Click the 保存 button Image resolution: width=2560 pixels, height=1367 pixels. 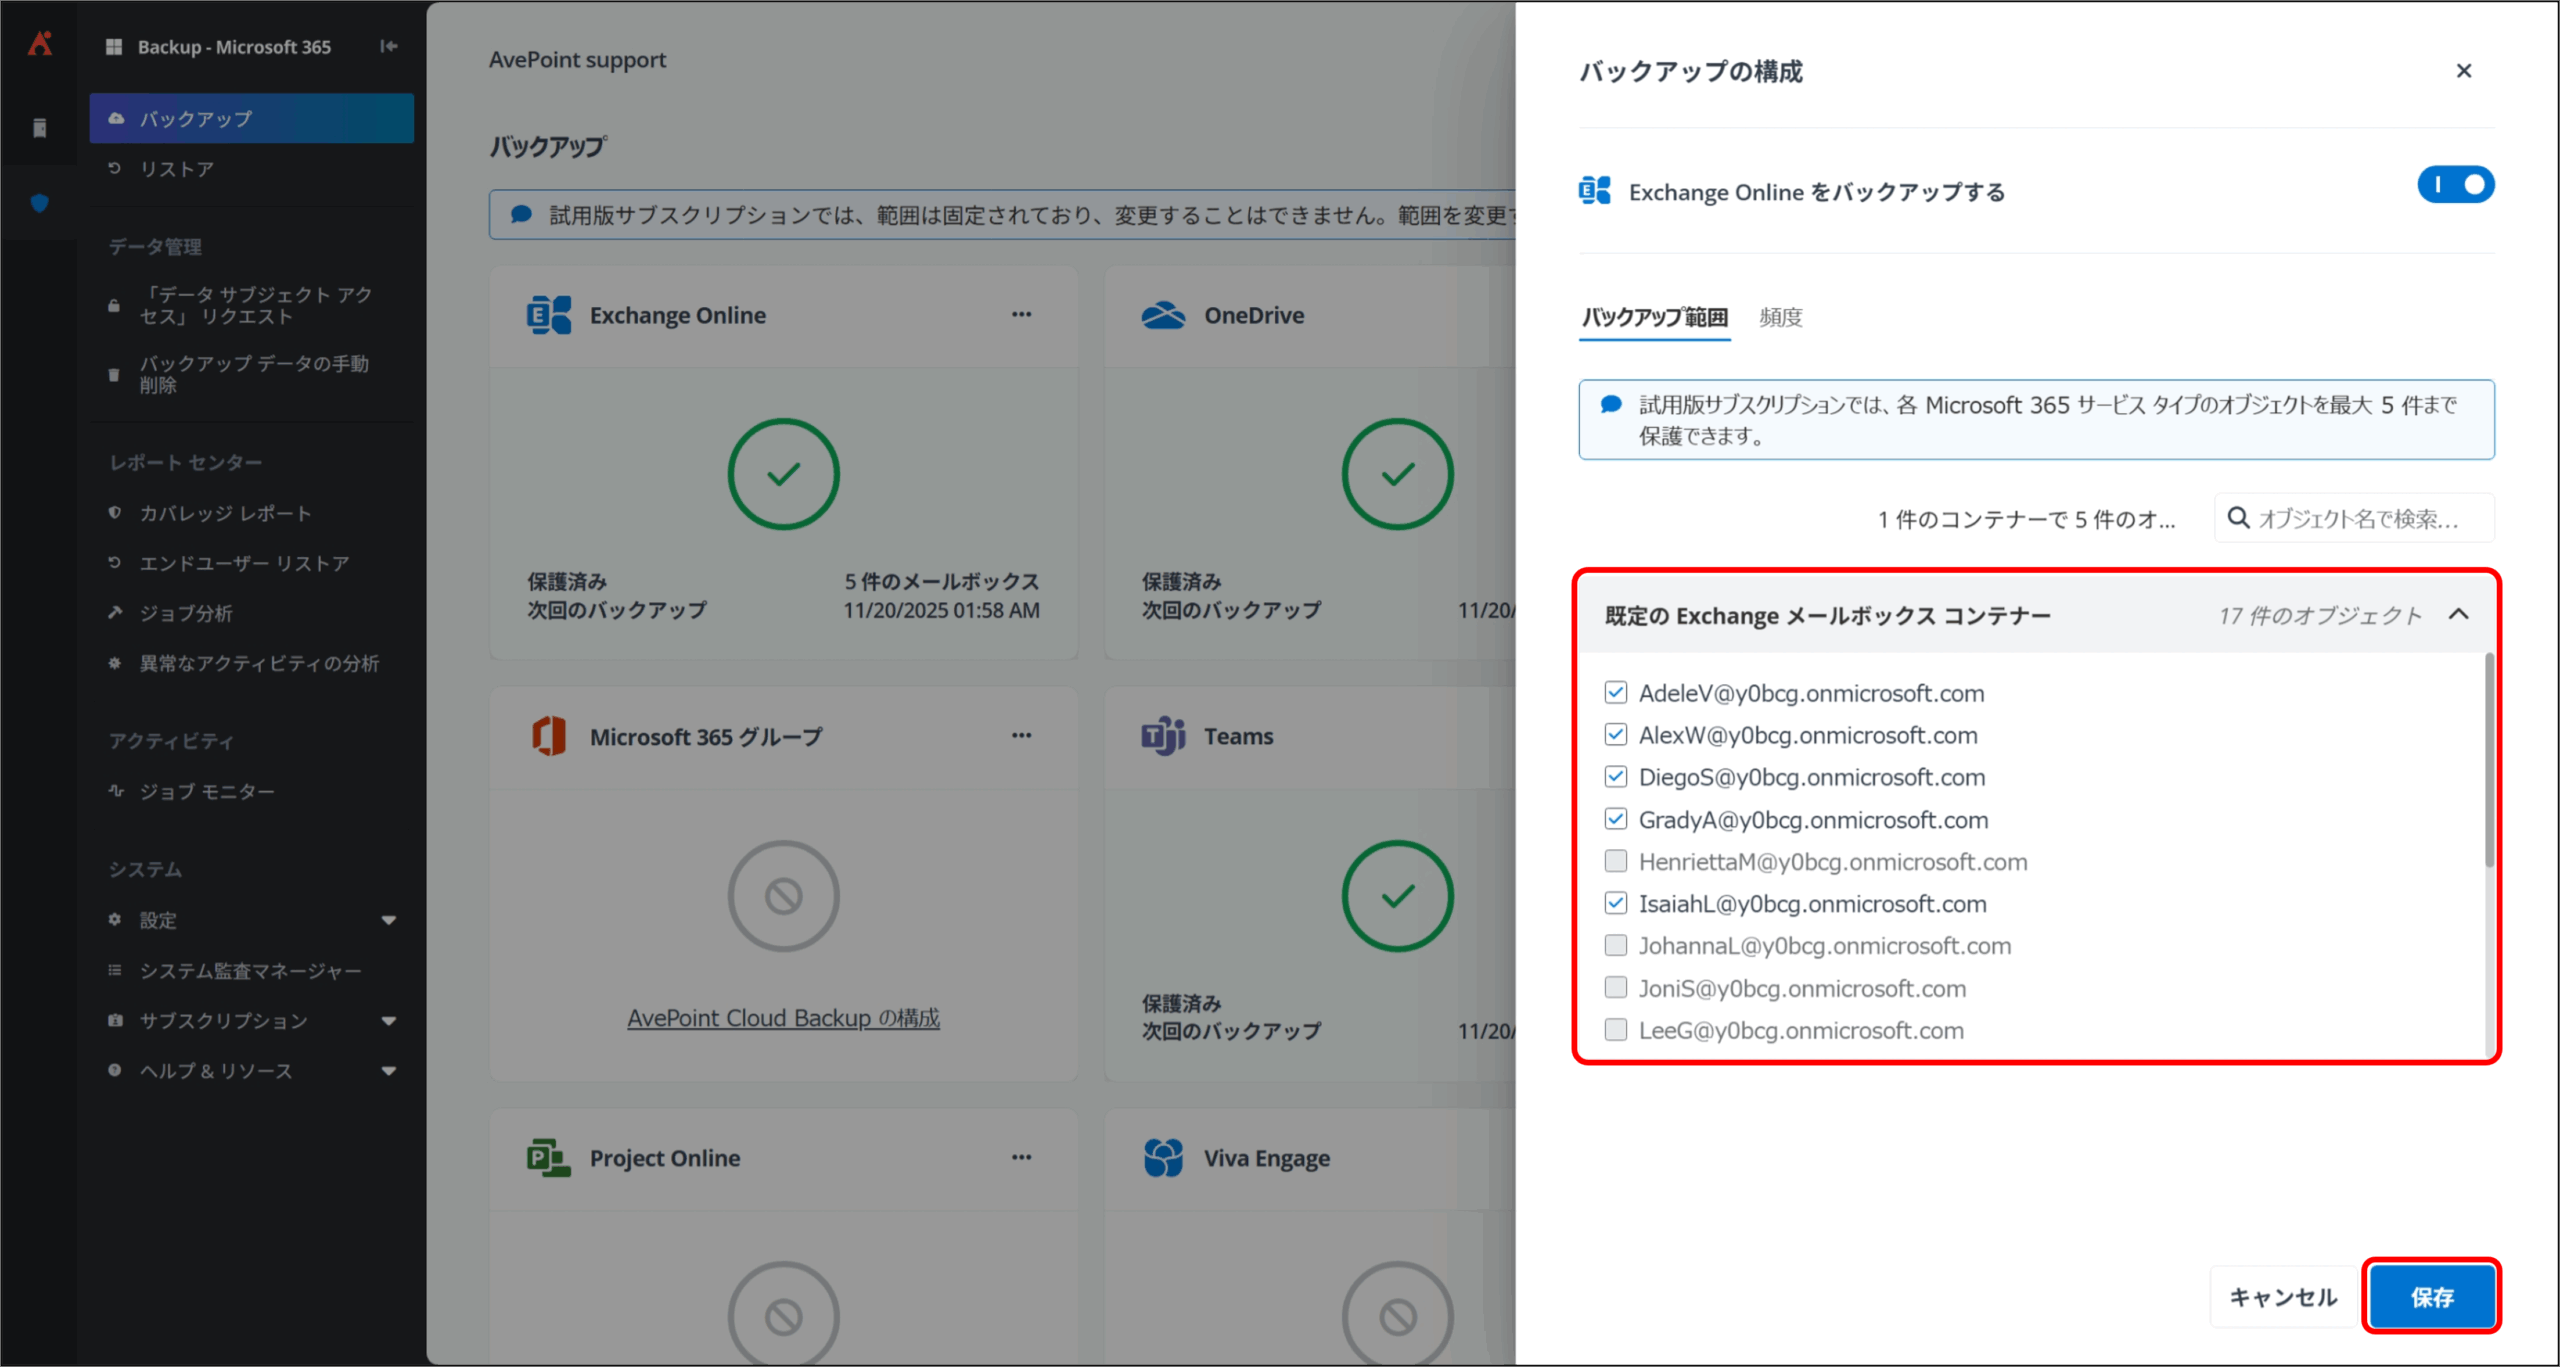point(2431,1297)
